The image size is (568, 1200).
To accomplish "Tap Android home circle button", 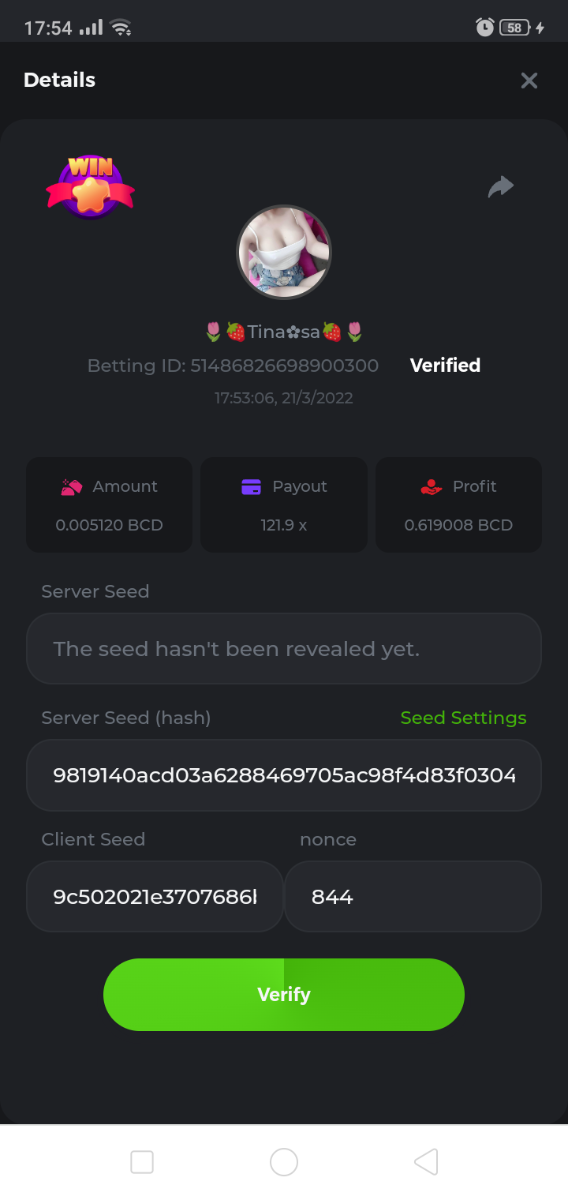I will coord(284,1162).
